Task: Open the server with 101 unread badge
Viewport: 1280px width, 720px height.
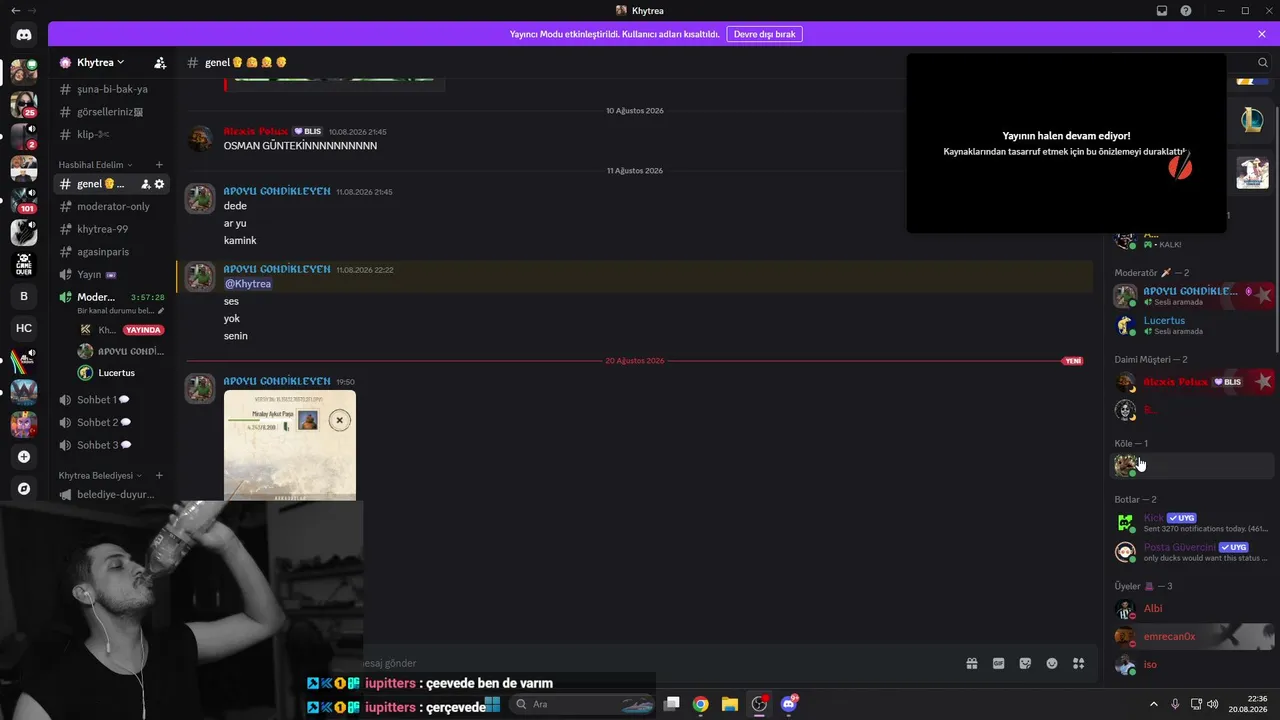Action: pos(24,200)
